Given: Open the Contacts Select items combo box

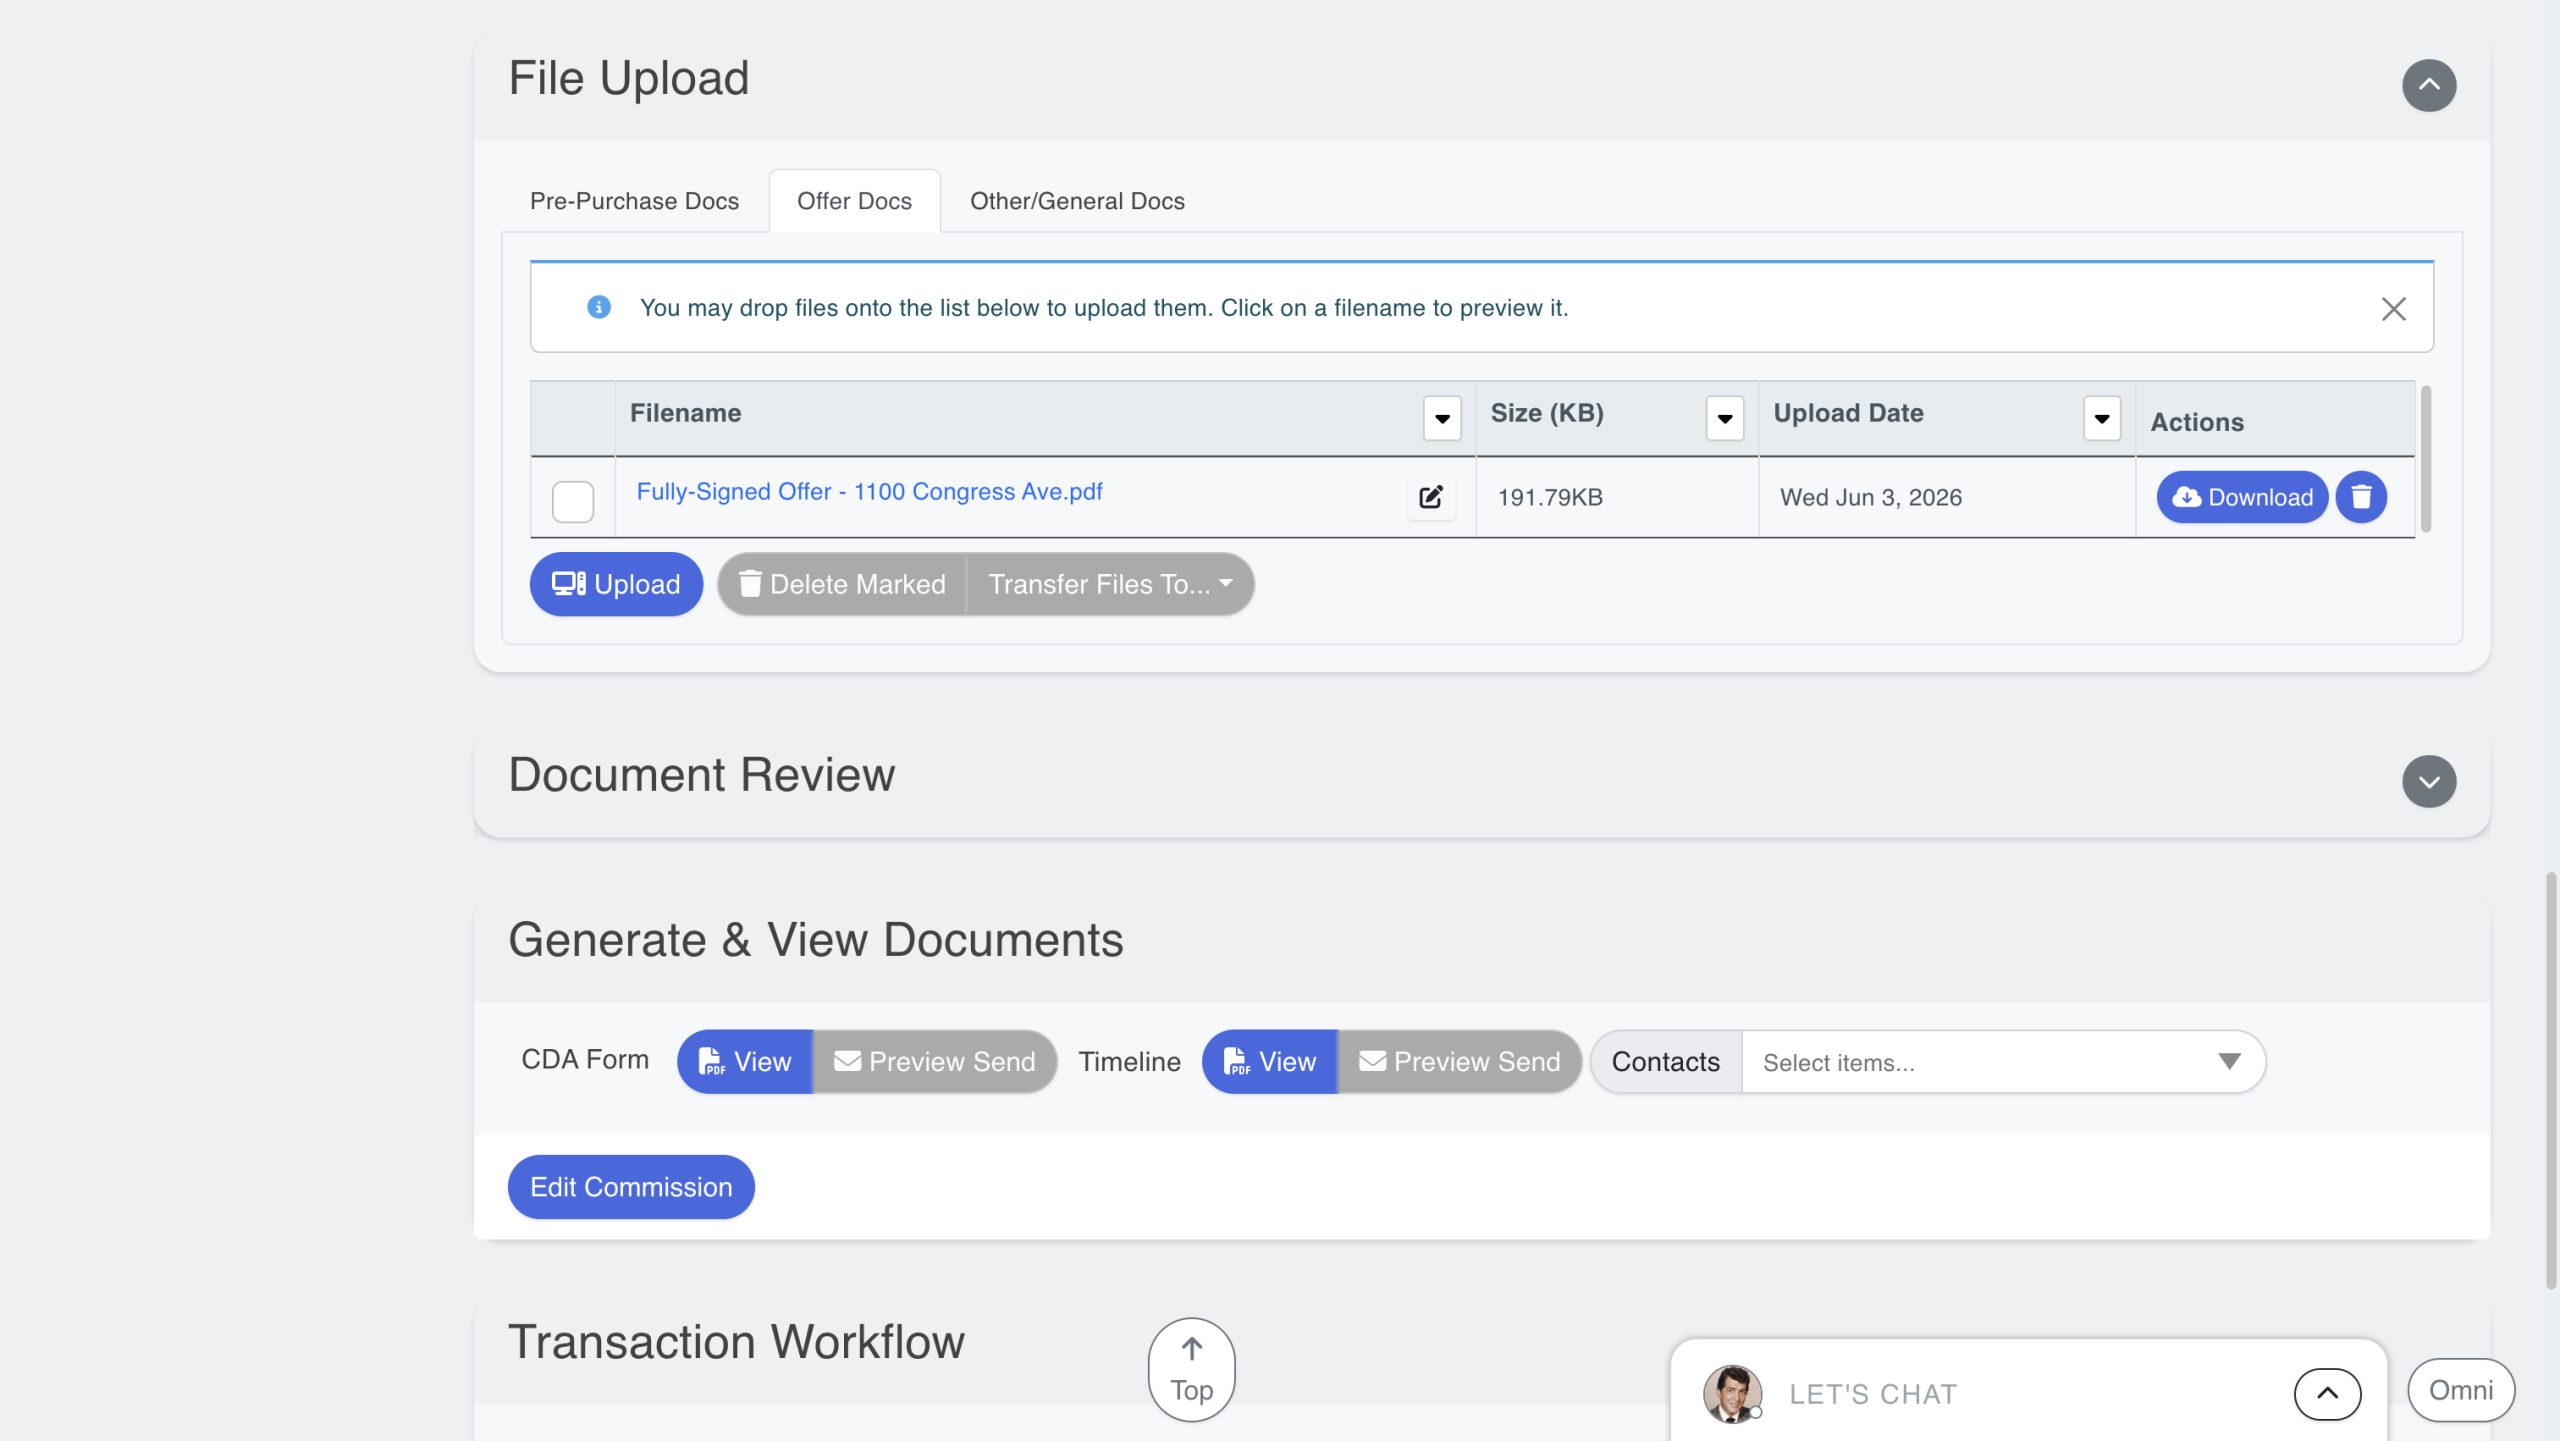Looking at the screenshot, I should [x=2003, y=1062].
